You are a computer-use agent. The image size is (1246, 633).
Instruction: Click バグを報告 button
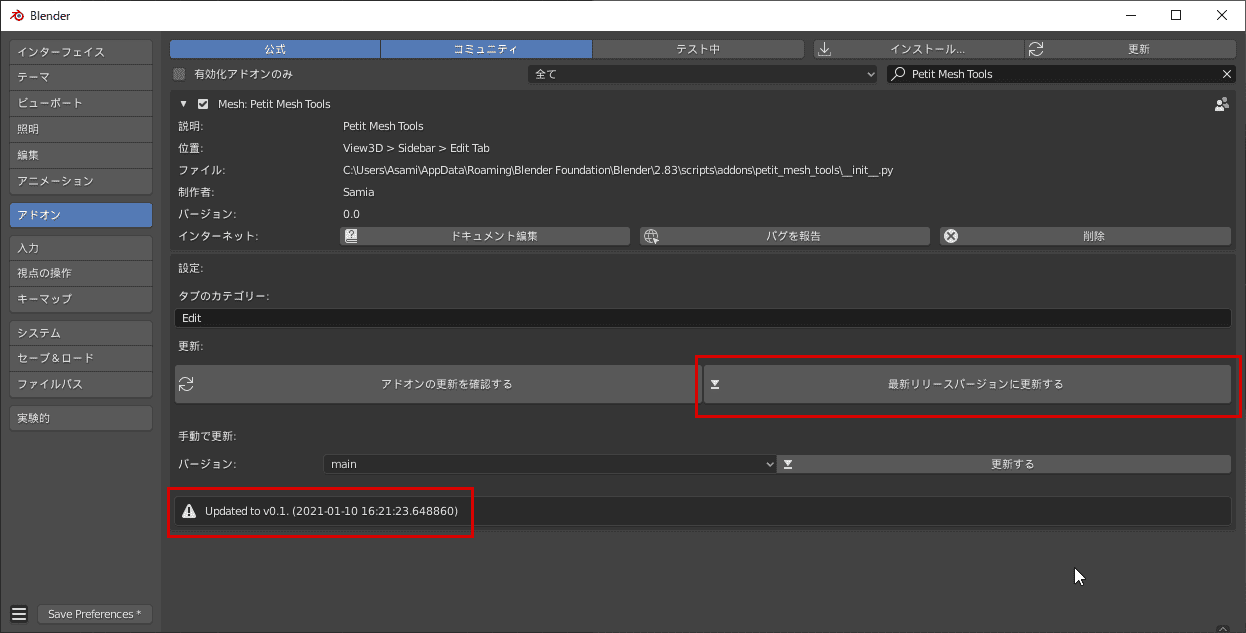(785, 236)
